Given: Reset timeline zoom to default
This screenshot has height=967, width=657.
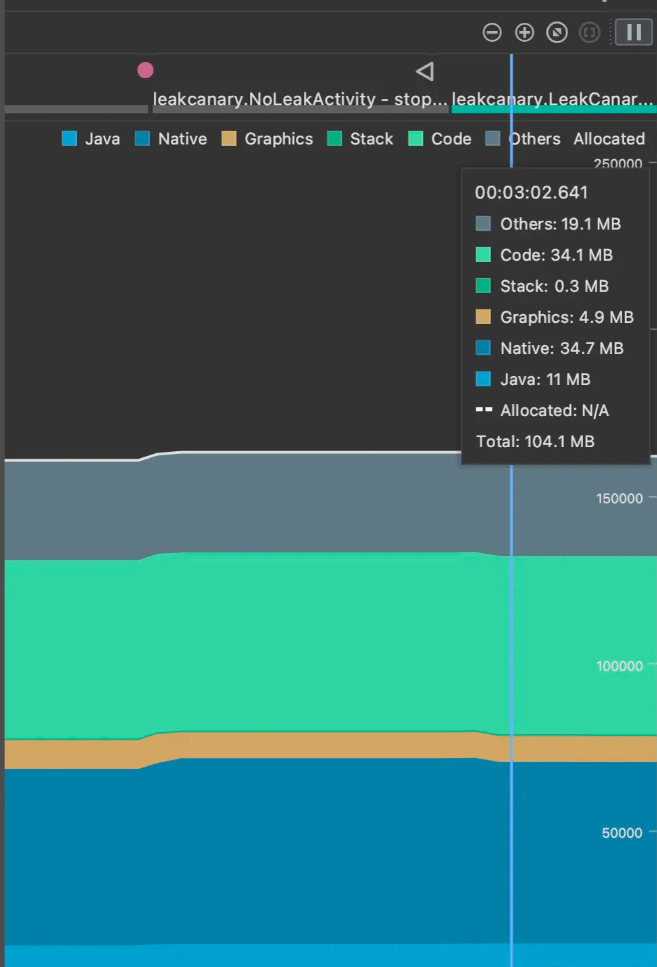Looking at the screenshot, I should click(557, 32).
